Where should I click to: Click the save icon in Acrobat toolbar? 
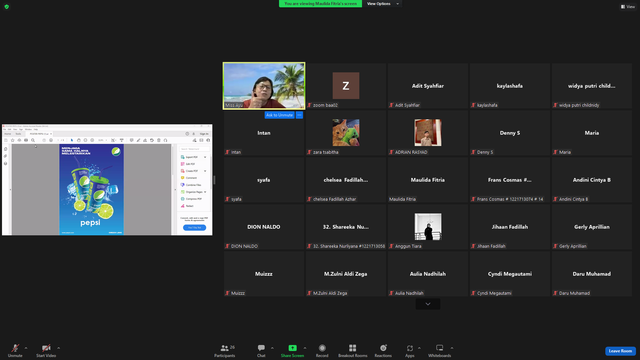tap(6, 140)
